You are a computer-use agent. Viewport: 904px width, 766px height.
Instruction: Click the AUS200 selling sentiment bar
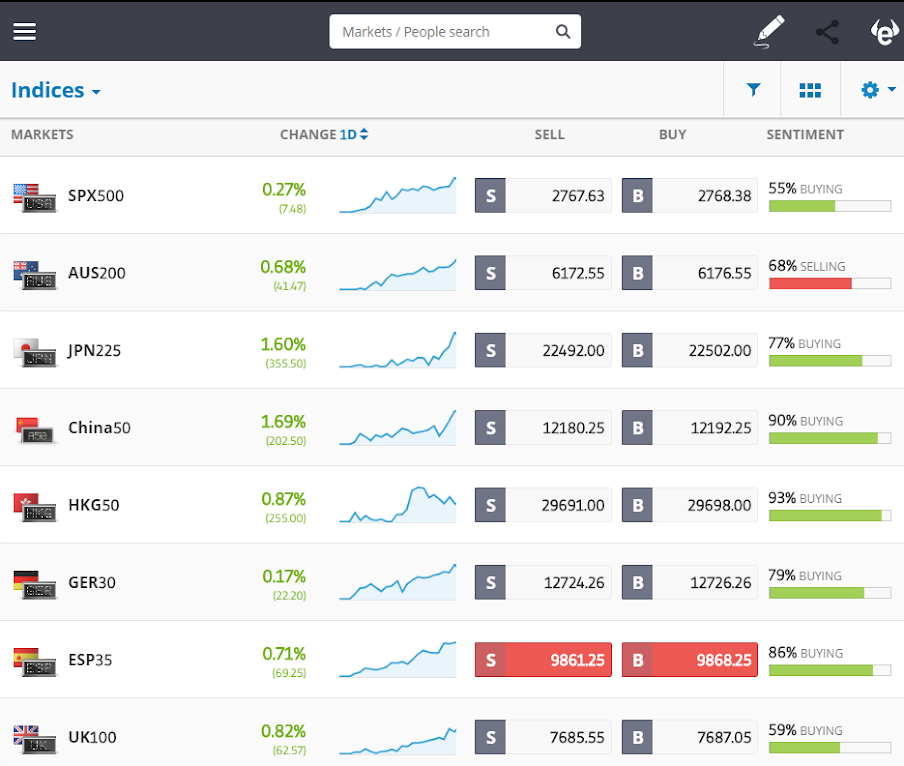(830, 283)
